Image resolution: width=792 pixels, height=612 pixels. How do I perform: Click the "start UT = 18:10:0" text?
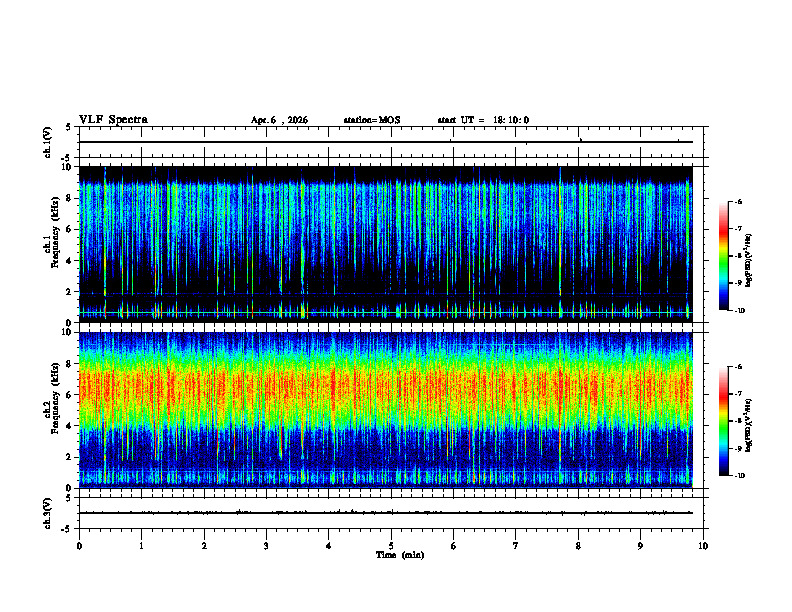[483, 120]
